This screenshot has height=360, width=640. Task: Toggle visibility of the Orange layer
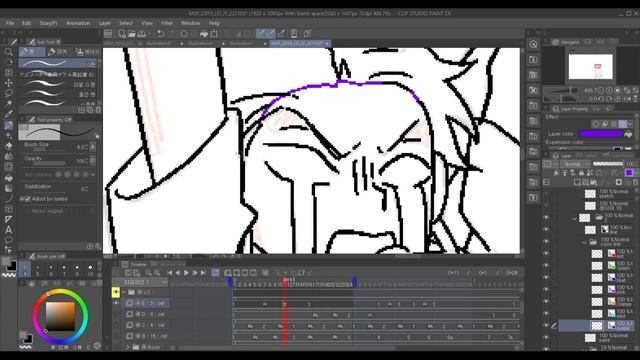tap(546, 301)
